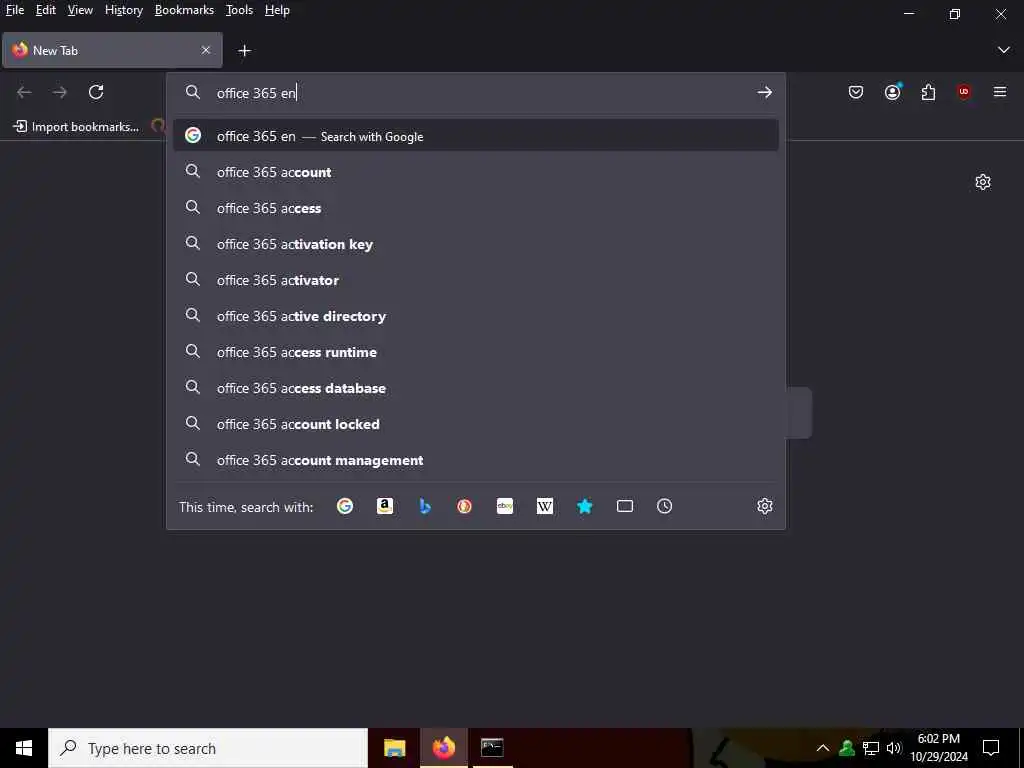Search with Bing one-off engine icon
The width and height of the screenshot is (1024, 768).
[x=424, y=506]
